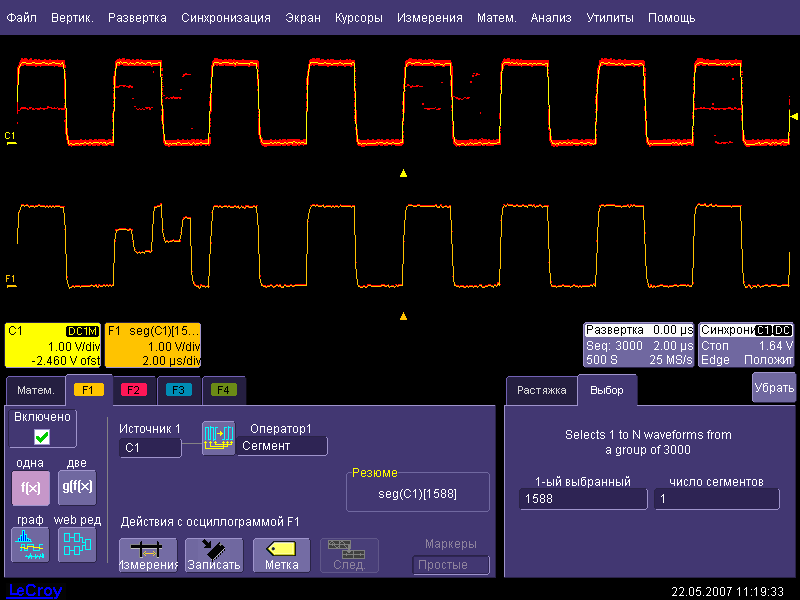
Task: Select the dual function g(f(x)) icon
Action: 76,487
